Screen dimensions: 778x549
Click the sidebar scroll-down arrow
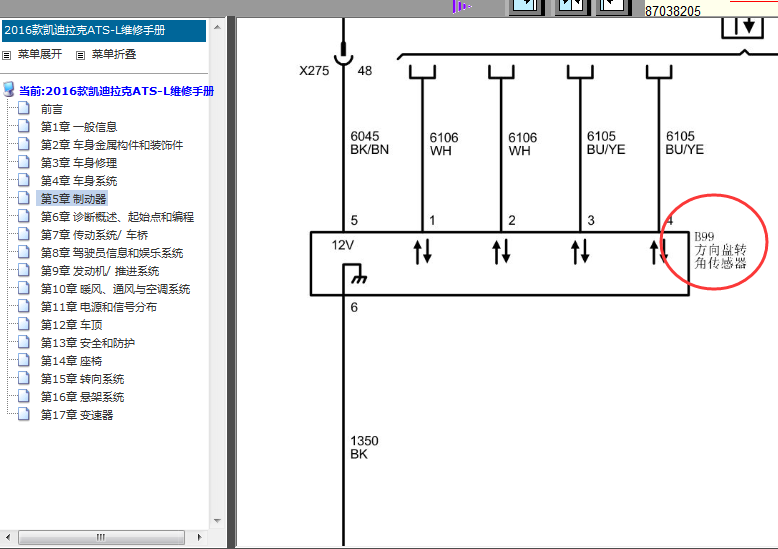(x=217, y=521)
